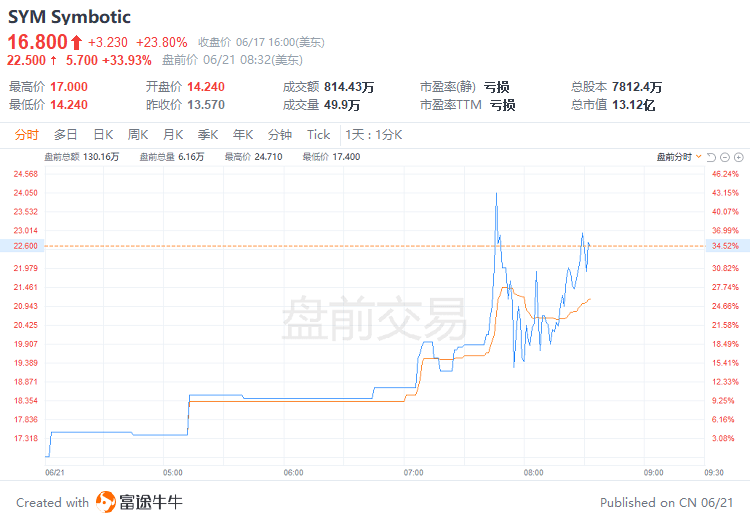The width and height of the screenshot is (750, 523).
Task: Select the 季K quarterly candlestick tab
Action: pyautogui.click(x=208, y=135)
